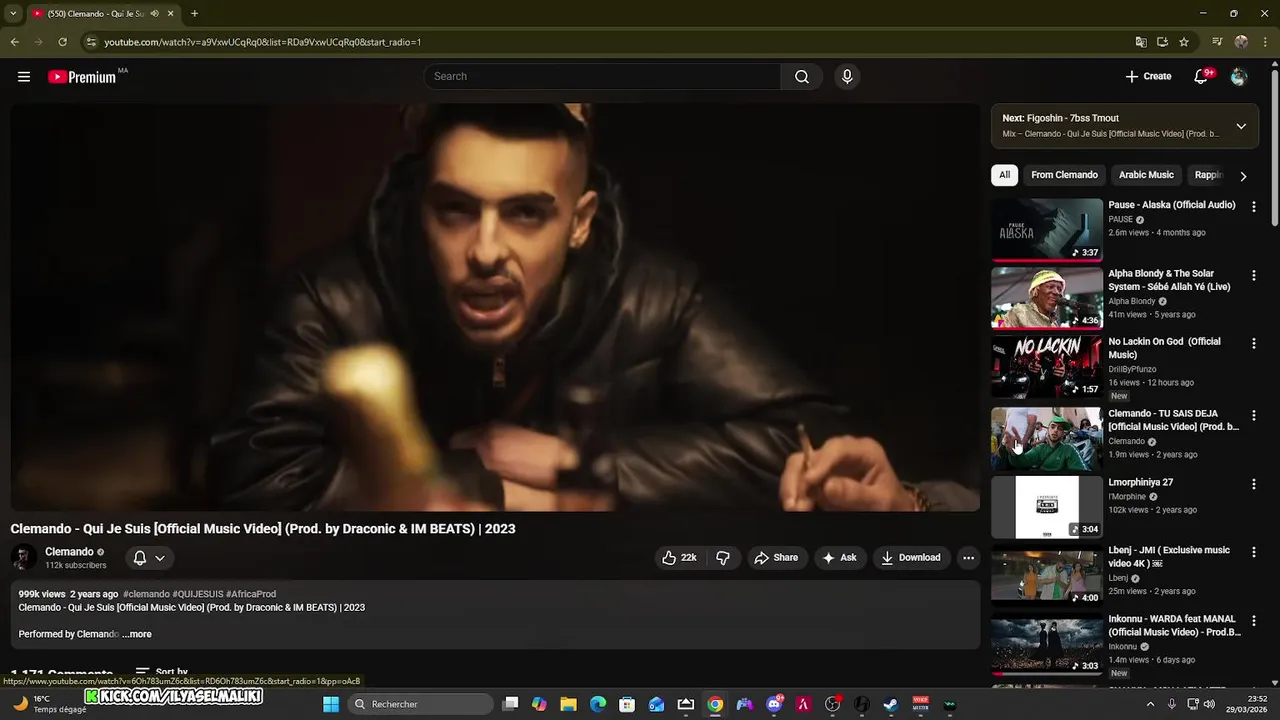
Task: Open the Create menu
Action: tap(1148, 77)
